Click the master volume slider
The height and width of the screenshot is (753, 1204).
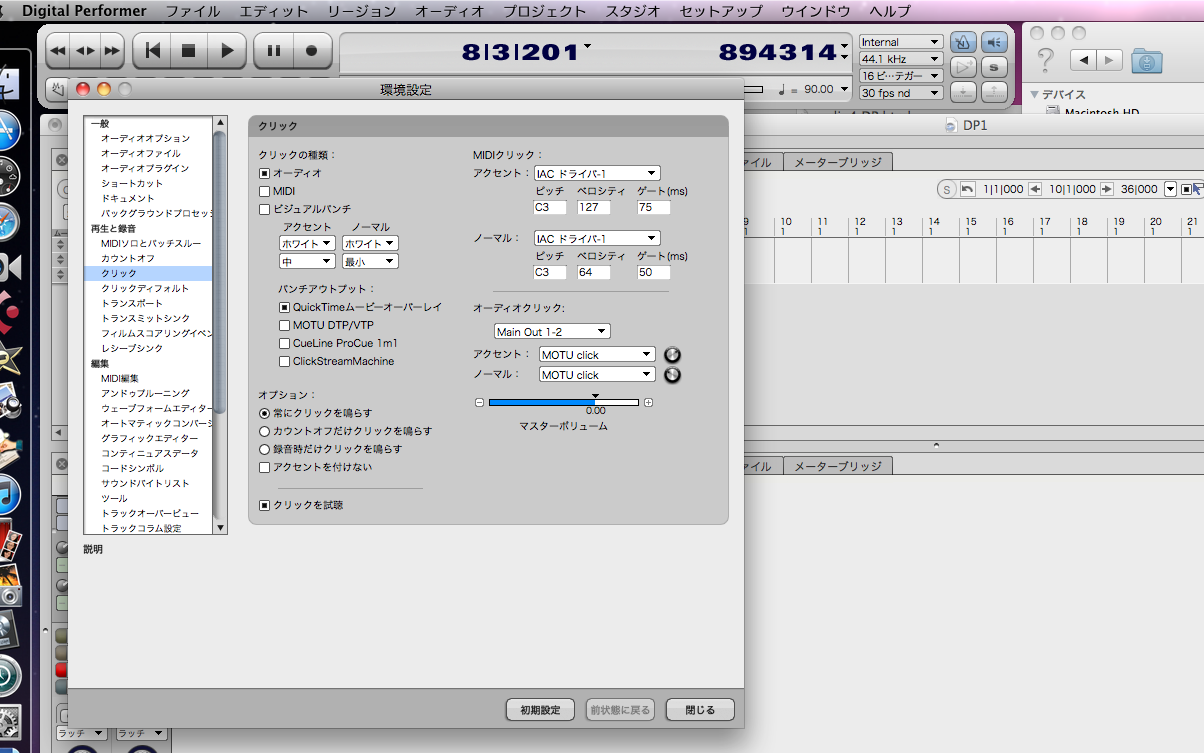(x=563, y=402)
